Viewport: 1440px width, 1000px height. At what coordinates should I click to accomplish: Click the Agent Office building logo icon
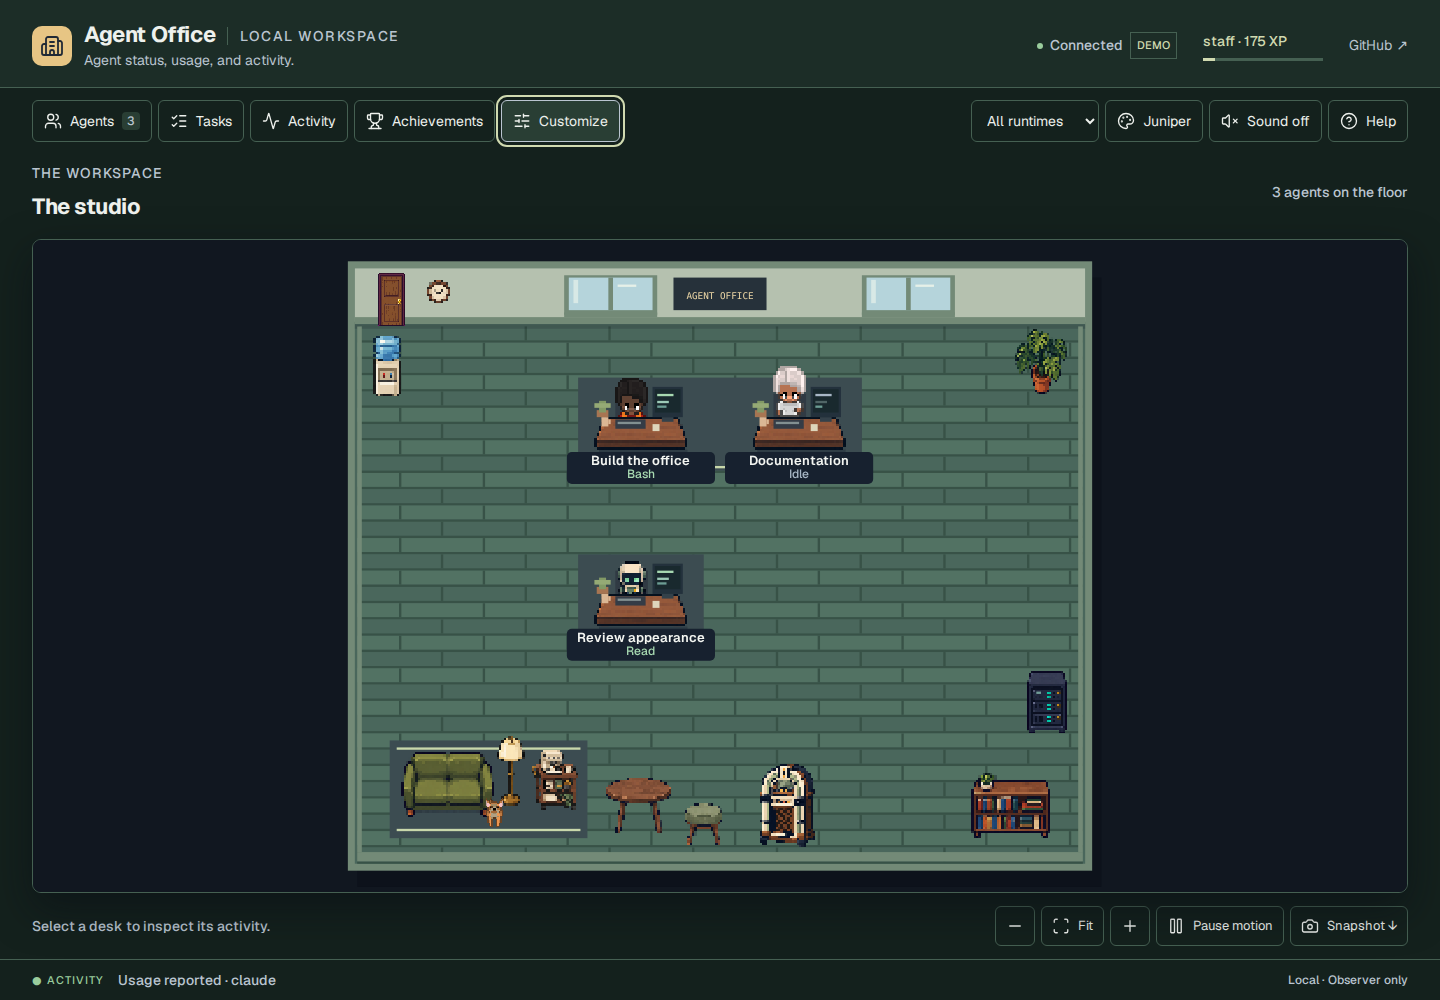tap(52, 46)
